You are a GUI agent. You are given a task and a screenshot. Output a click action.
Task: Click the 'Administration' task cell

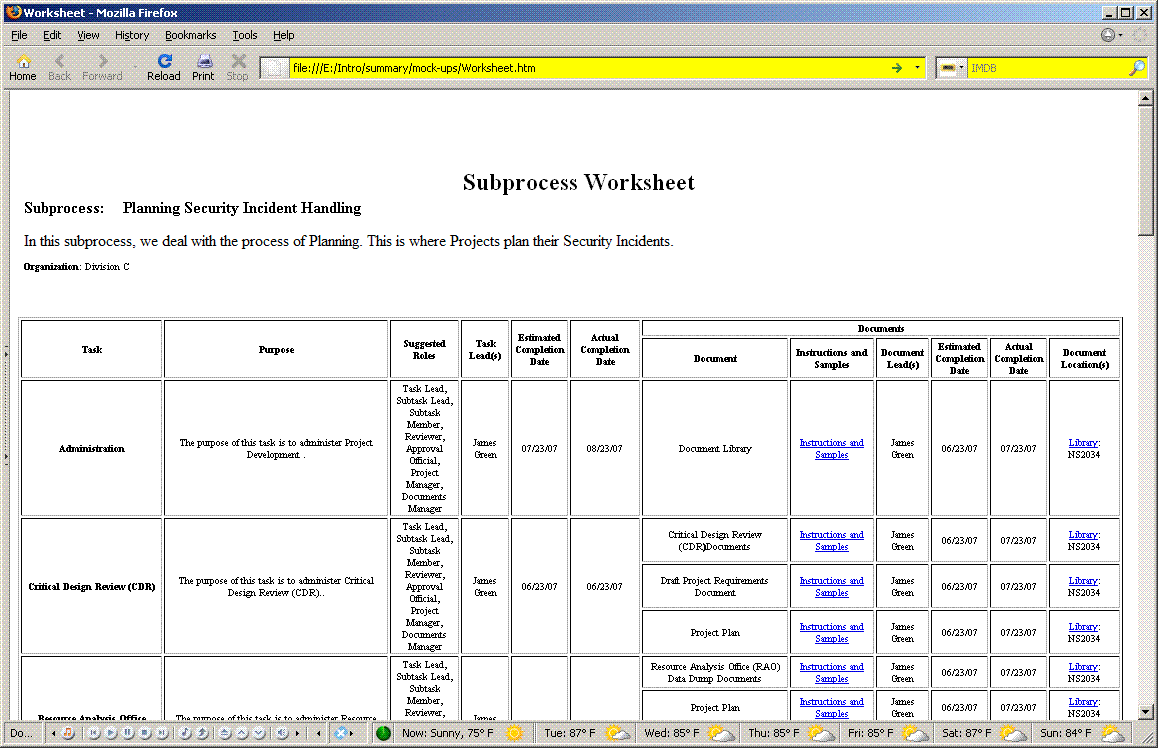tap(92, 449)
